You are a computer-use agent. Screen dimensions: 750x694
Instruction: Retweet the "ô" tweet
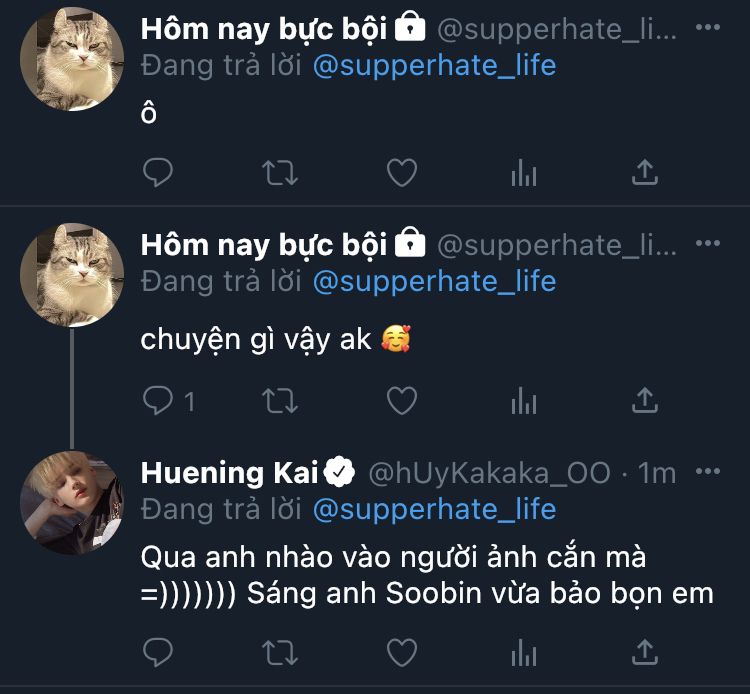280,173
